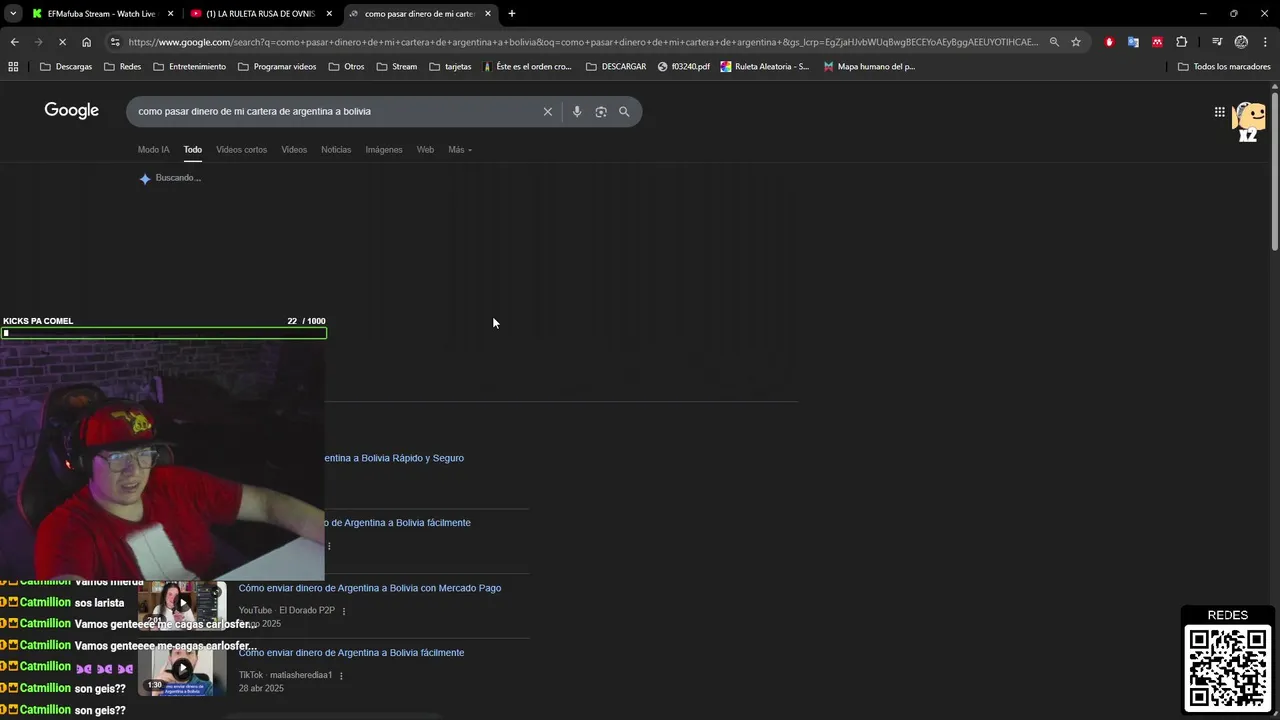Open options for the El Dorado P2P result

(344, 611)
